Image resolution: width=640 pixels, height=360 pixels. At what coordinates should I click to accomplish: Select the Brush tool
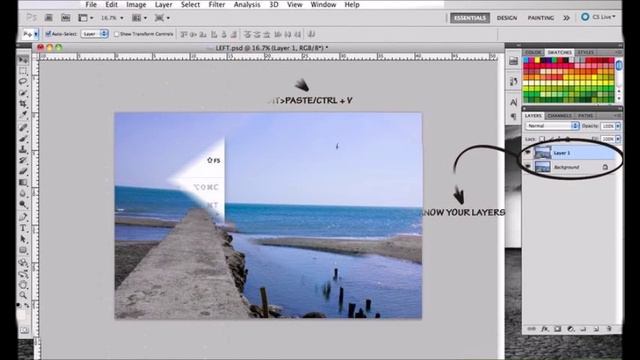pos(23,138)
